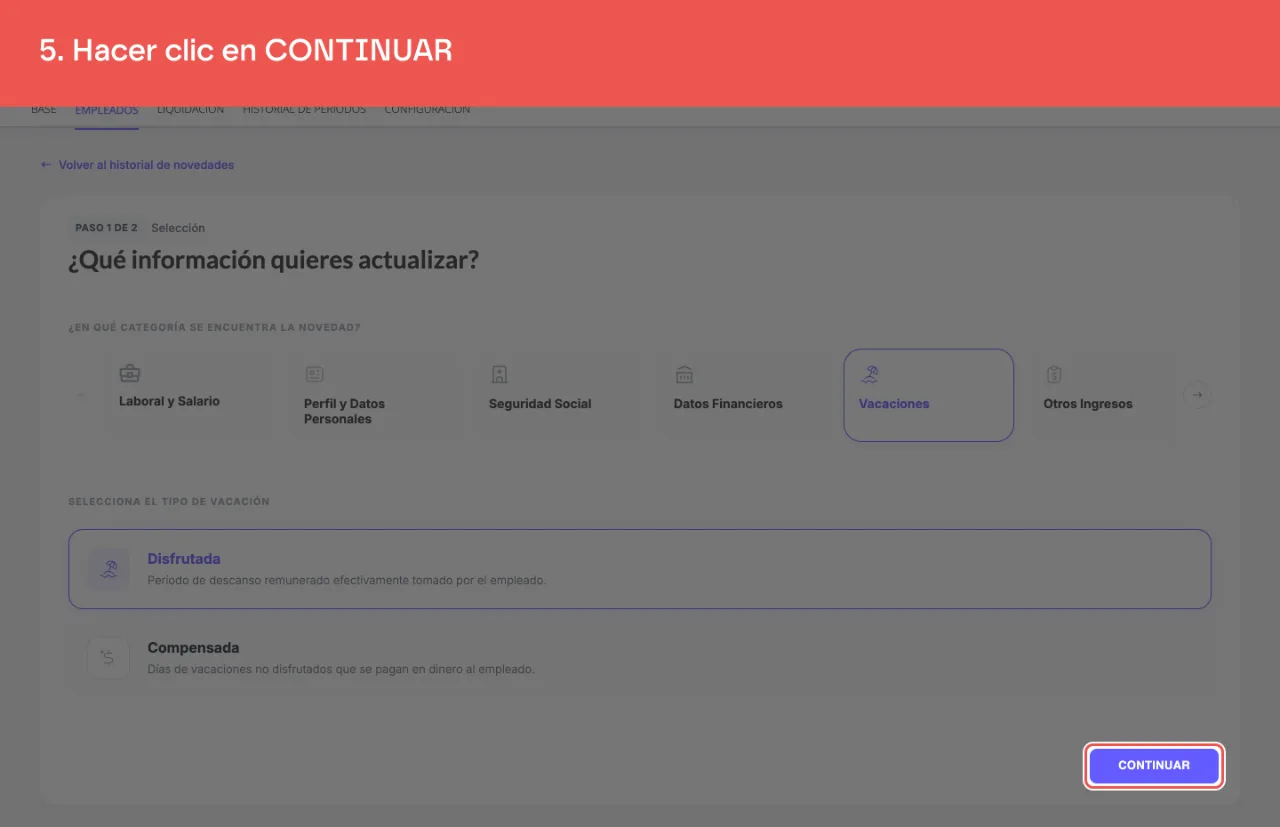Click the clipboard icon on Otros Ingresos
The width and height of the screenshot is (1280, 827).
(x=1054, y=374)
